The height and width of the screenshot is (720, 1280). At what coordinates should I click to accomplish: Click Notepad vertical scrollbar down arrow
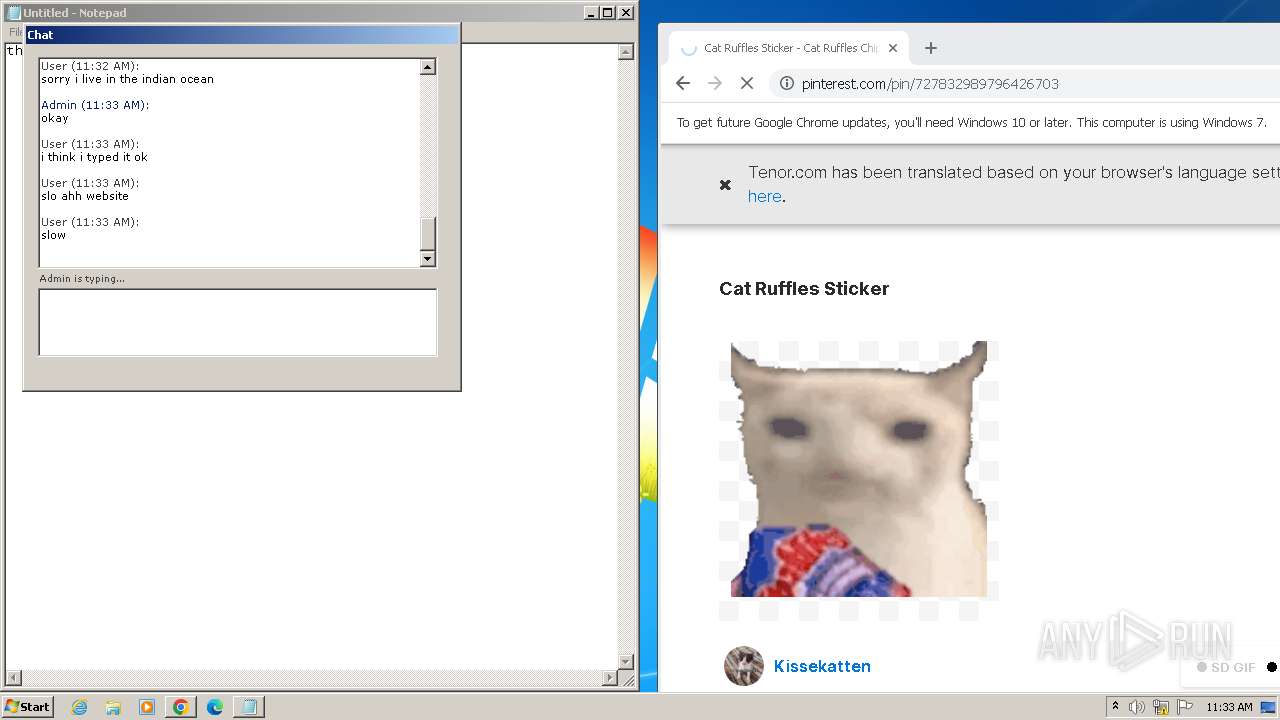(626, 661)
